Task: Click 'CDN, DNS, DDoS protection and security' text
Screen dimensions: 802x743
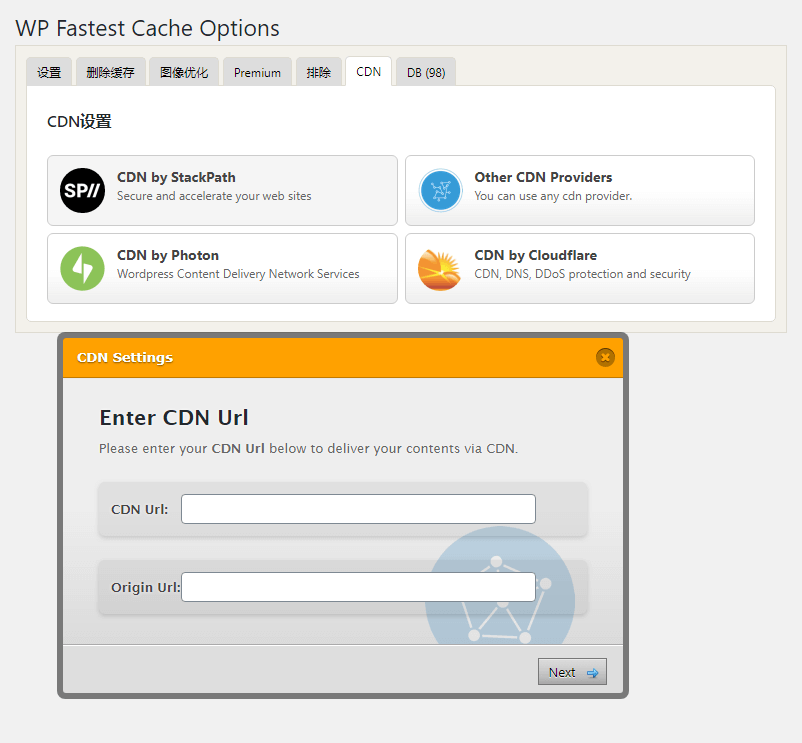Action: click(583, 274)
